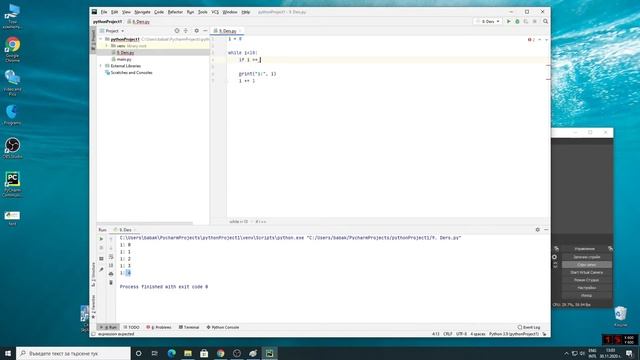Open the UTF-8 encoding selector
The image size is (640, 360).
(x=461, y=334)
